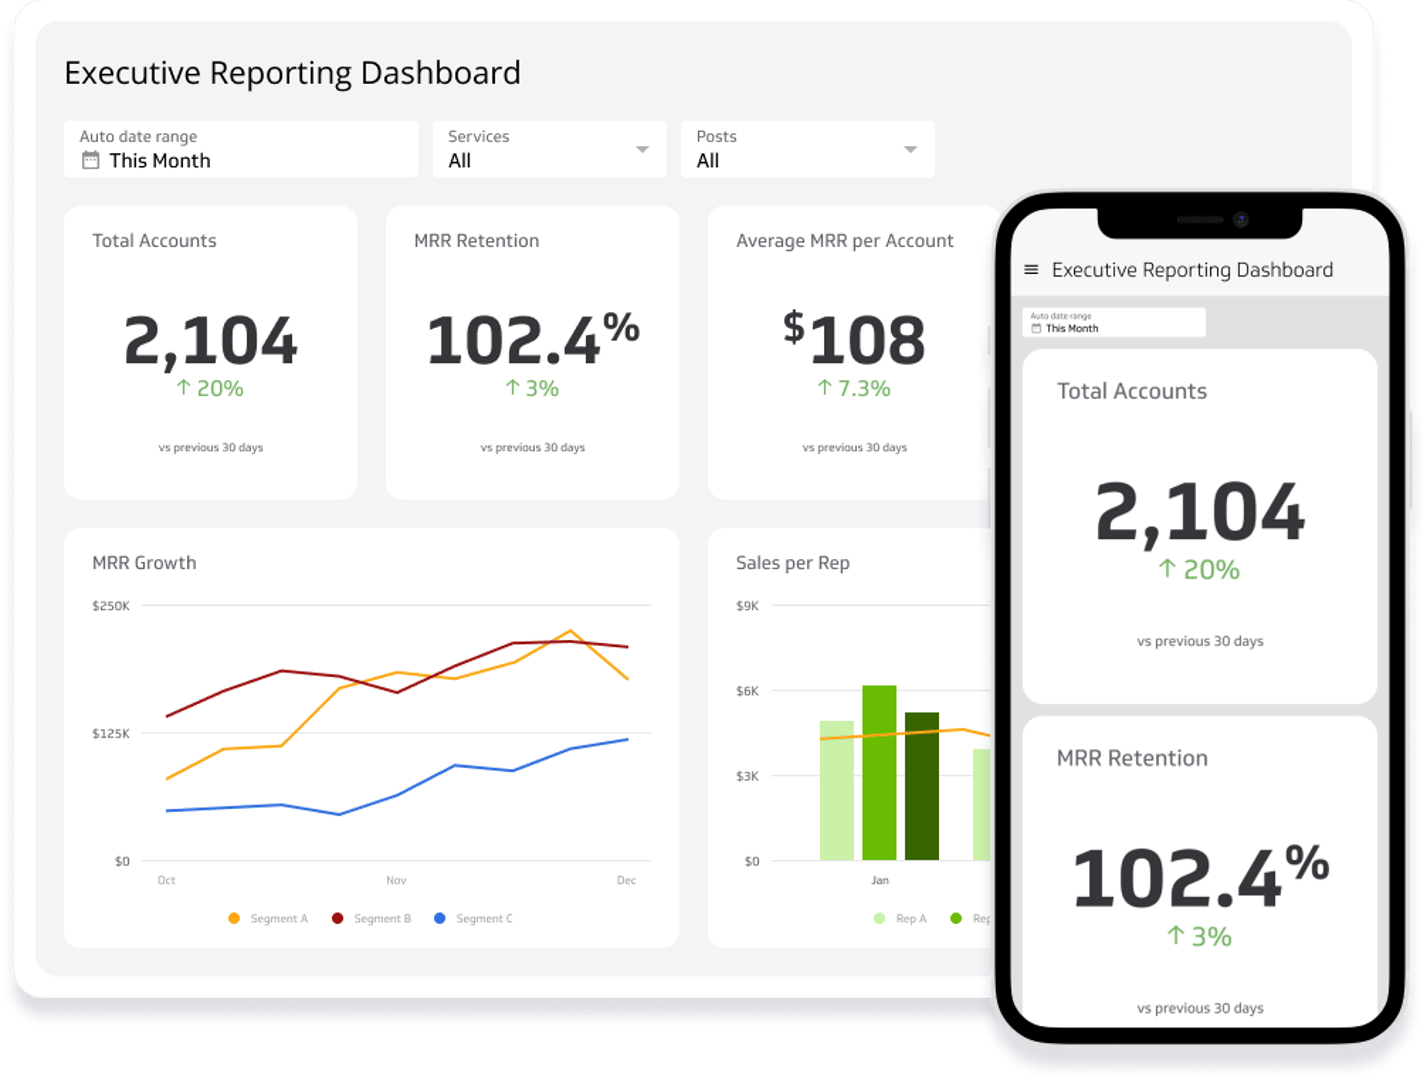Click the Segment C blue legend dot
Image resolution: width=1427 pixels, height=1080 pixels.
point(440,918)
